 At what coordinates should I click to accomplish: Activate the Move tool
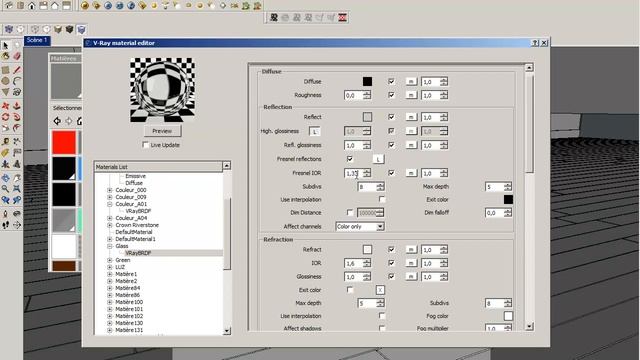pyautogui.click(x=5, y=106)
